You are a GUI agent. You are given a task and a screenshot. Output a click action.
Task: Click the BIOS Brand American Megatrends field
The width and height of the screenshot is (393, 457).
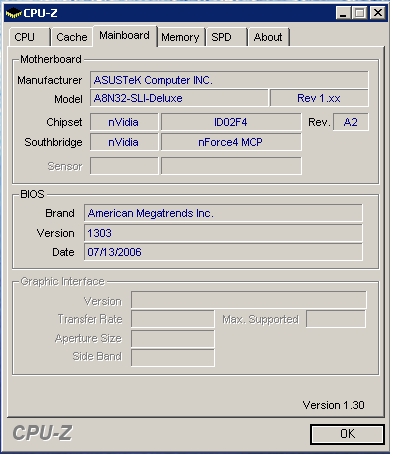click(x=223, y=213)
